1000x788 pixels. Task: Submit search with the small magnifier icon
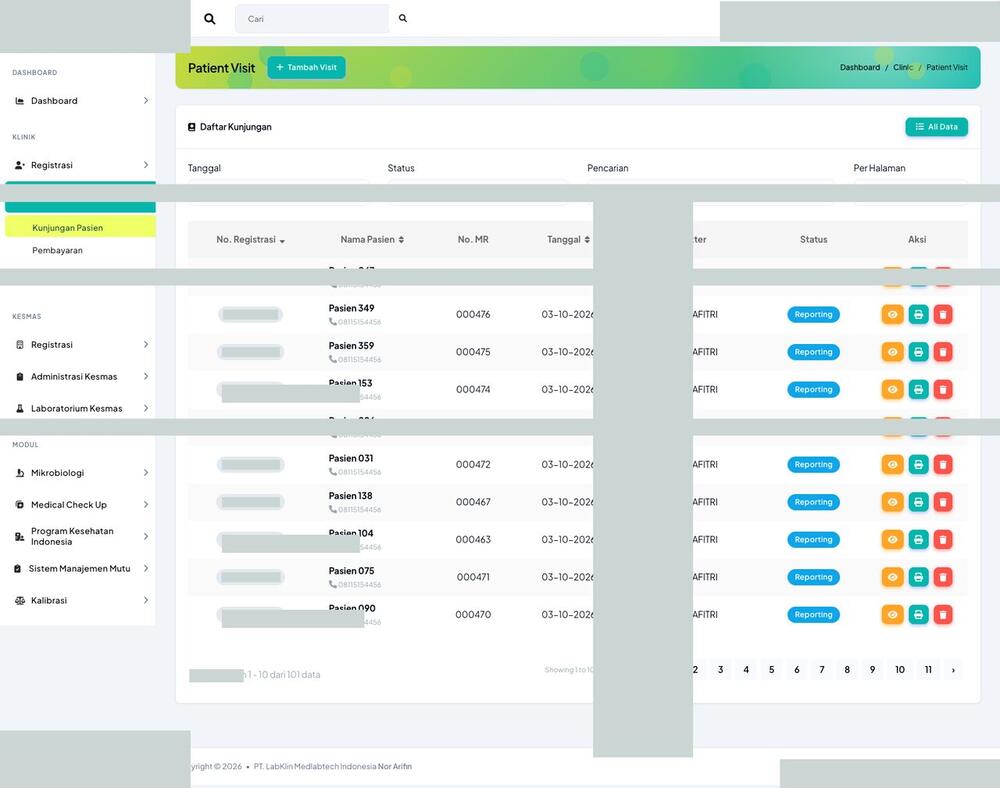point(403,18)
